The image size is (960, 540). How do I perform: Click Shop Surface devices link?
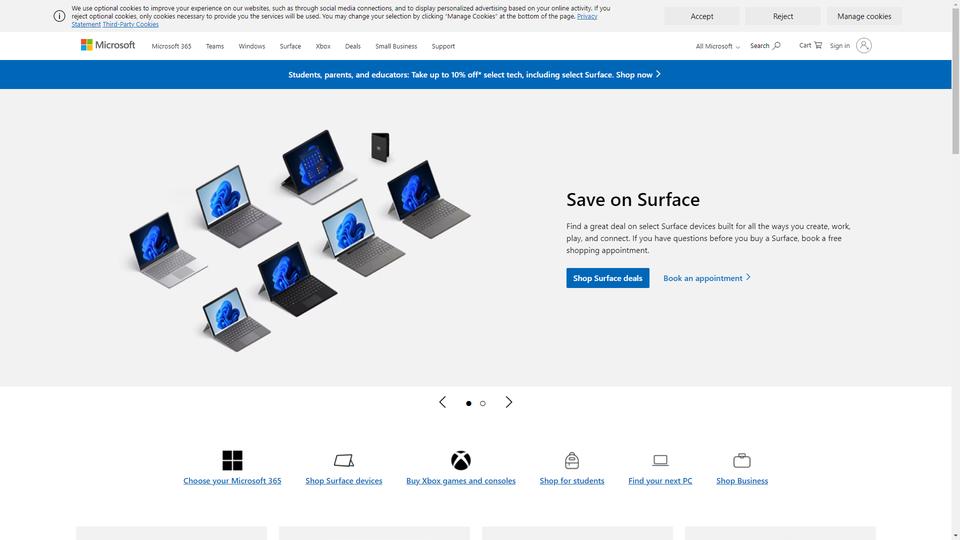point(343,481)
